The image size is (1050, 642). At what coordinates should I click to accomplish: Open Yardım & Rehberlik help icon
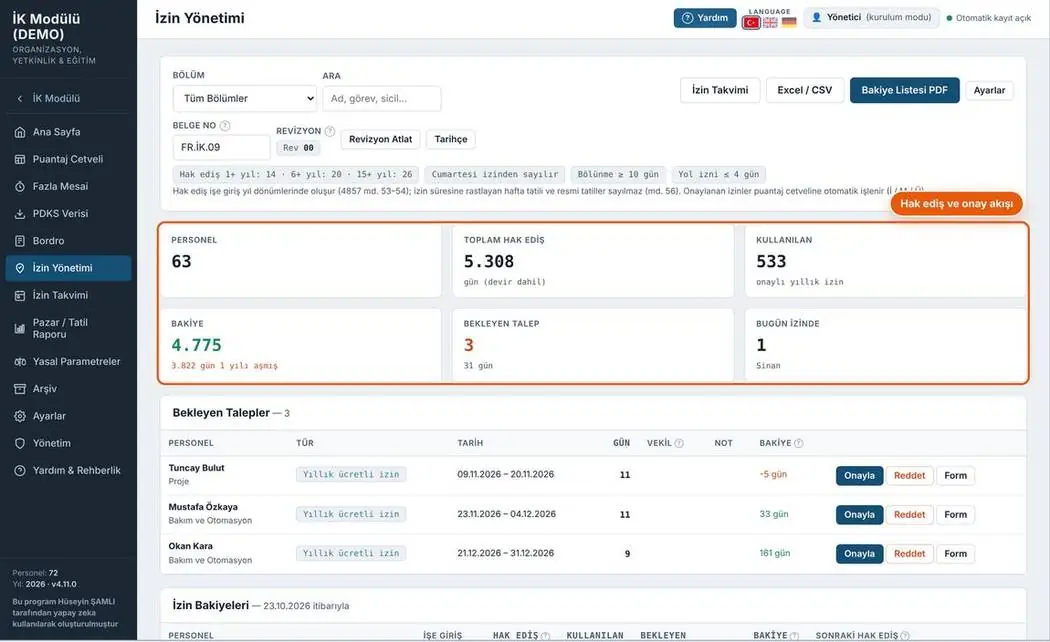pyautogui.click(x=20, y=471)
